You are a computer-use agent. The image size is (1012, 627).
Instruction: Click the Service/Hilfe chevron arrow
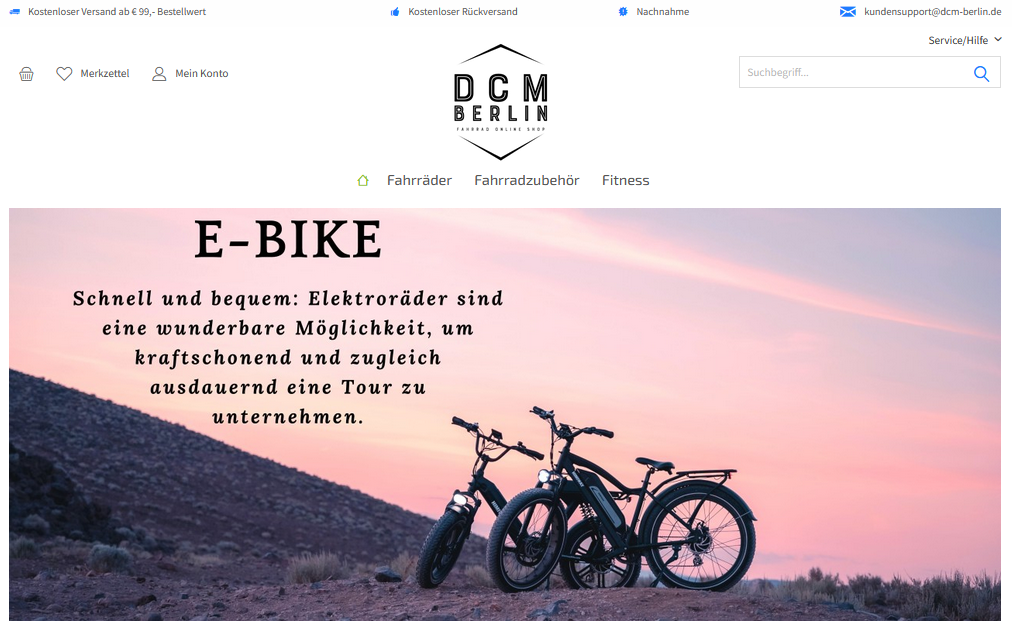[x=998, y=39]
